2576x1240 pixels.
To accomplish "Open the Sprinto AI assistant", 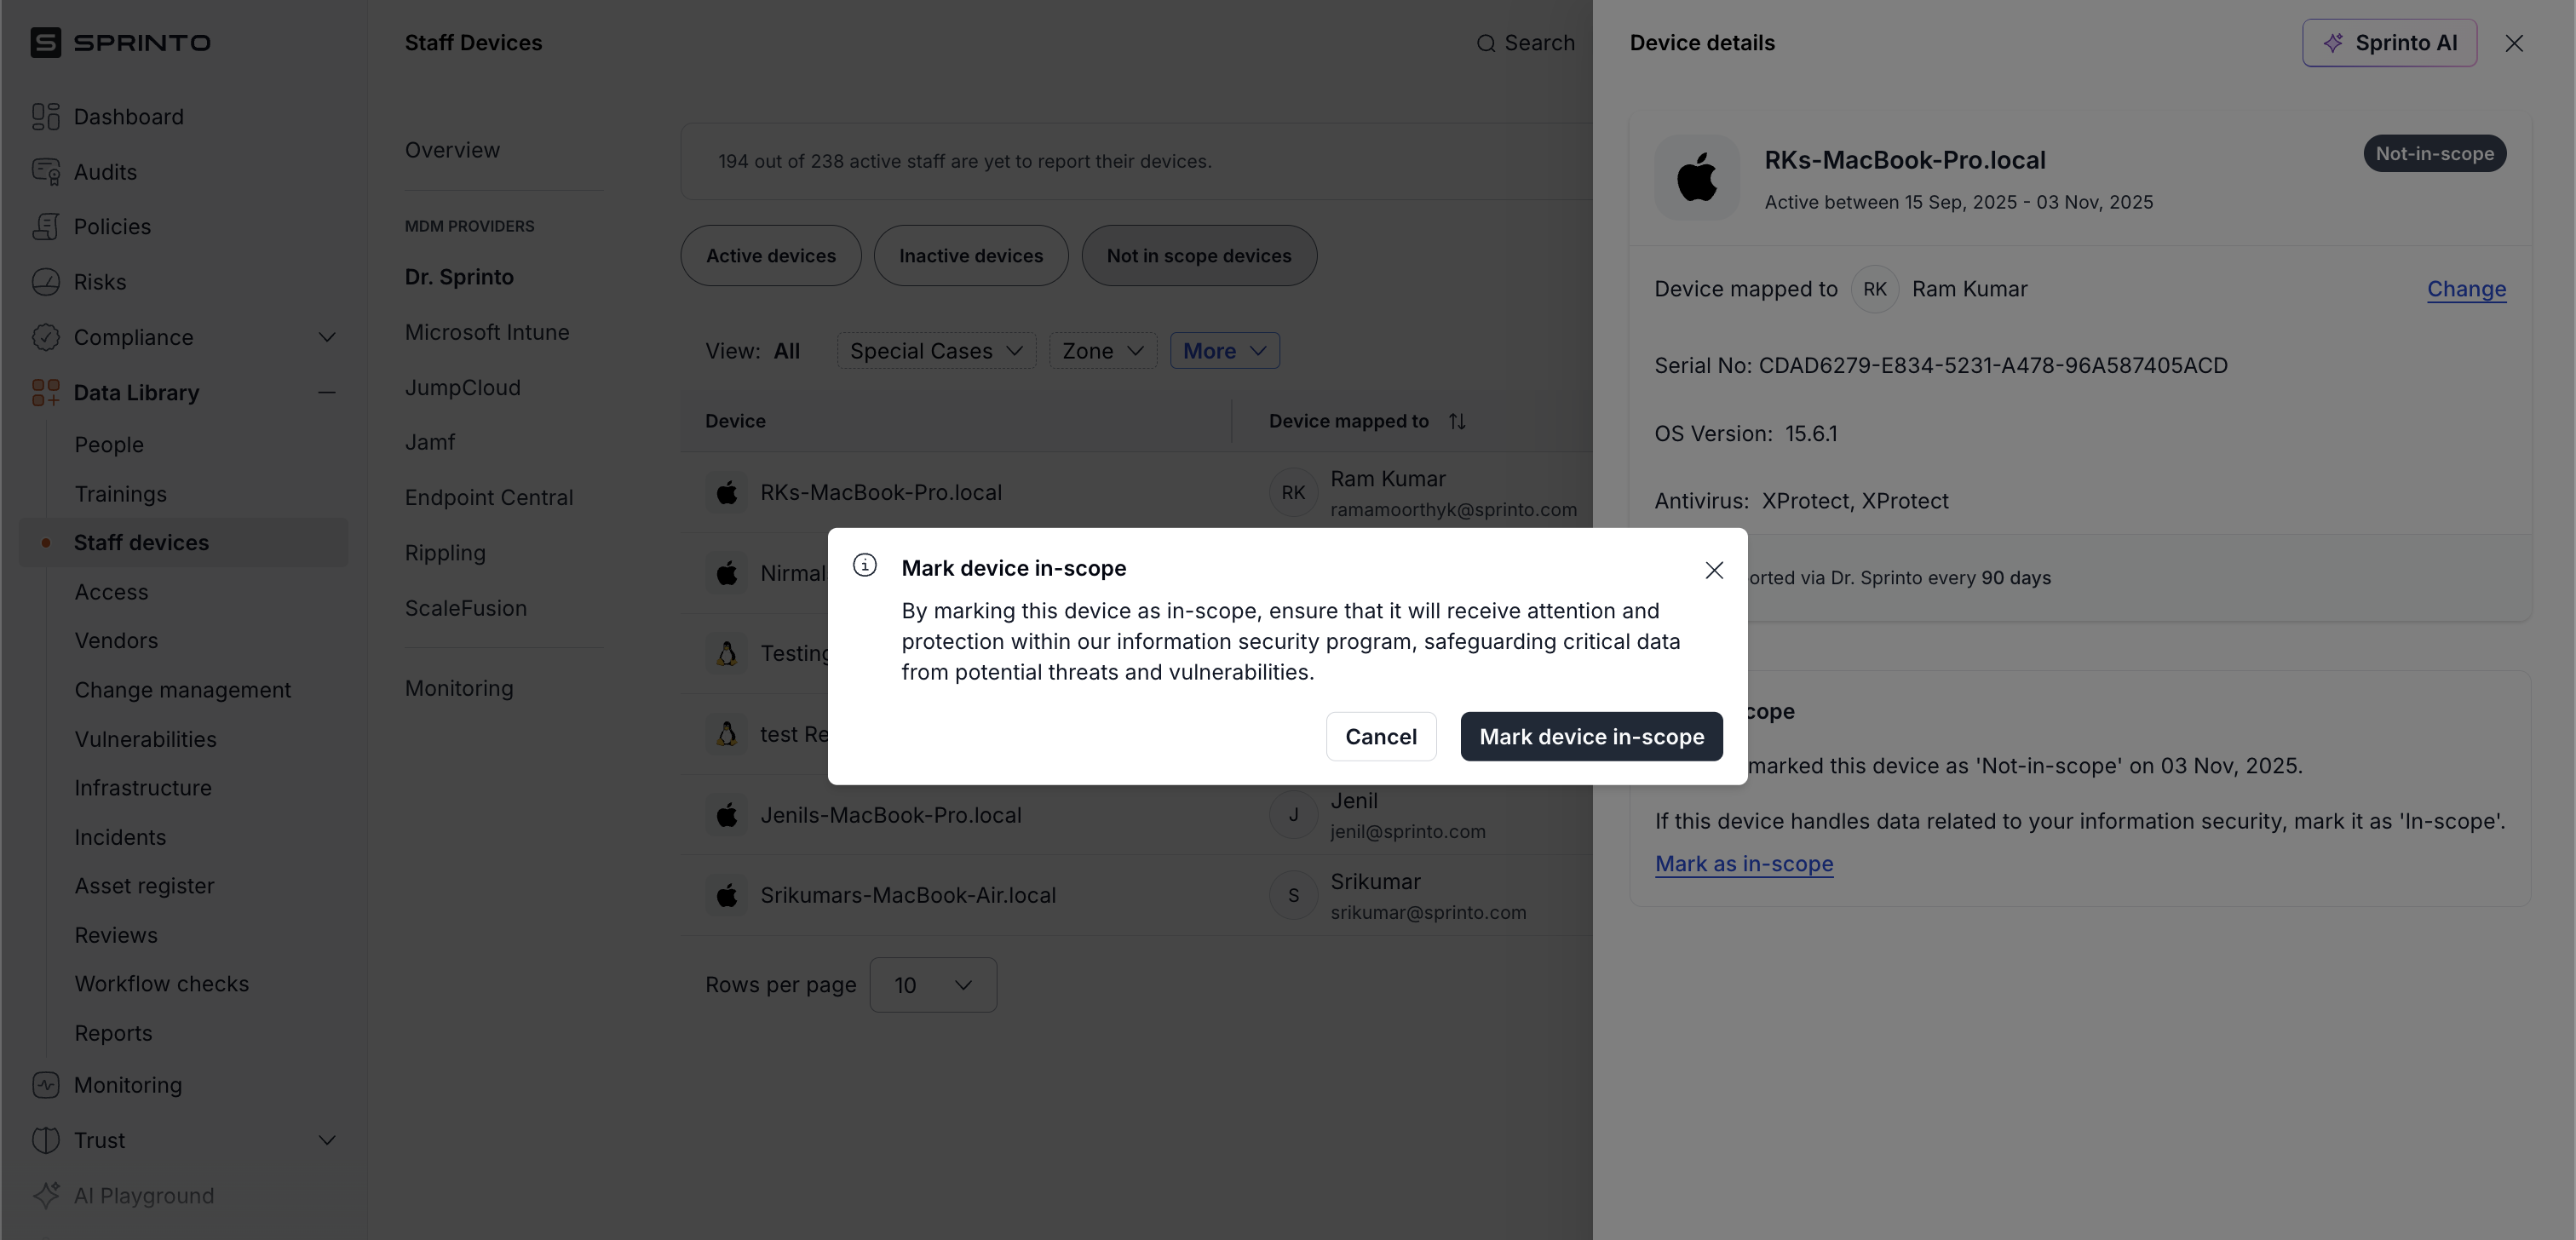I will [2388, 43].
